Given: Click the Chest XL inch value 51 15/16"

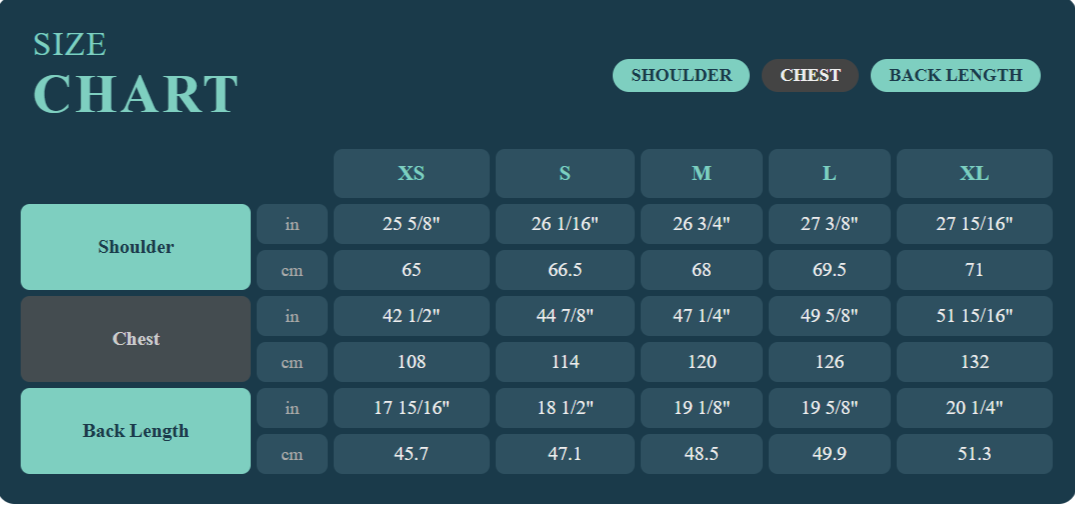Looking at the screenshot, I should (974, 316).
